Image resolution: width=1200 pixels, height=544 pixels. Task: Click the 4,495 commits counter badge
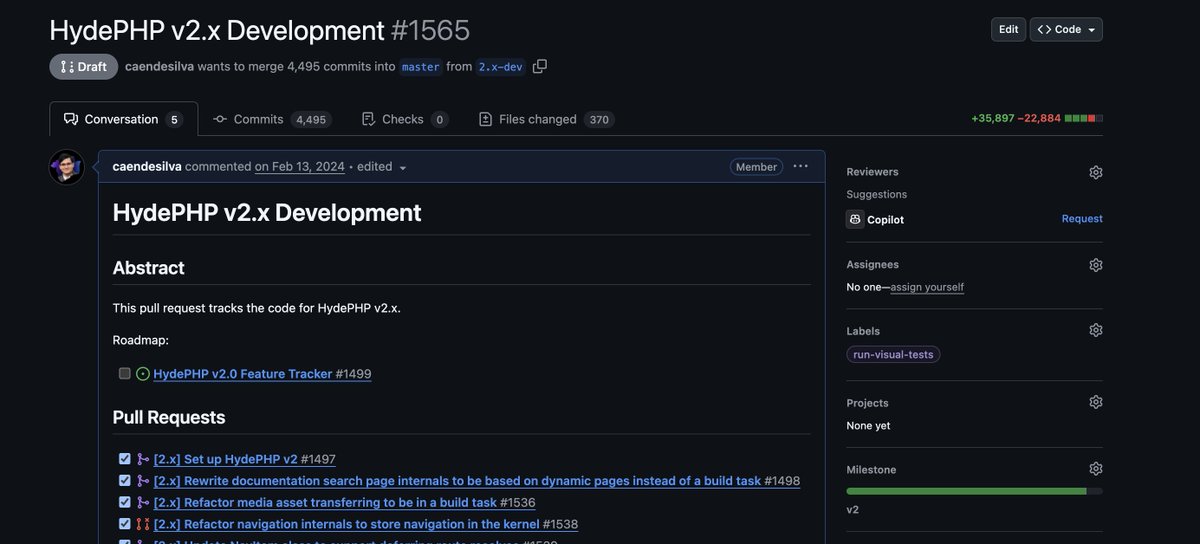311,120
